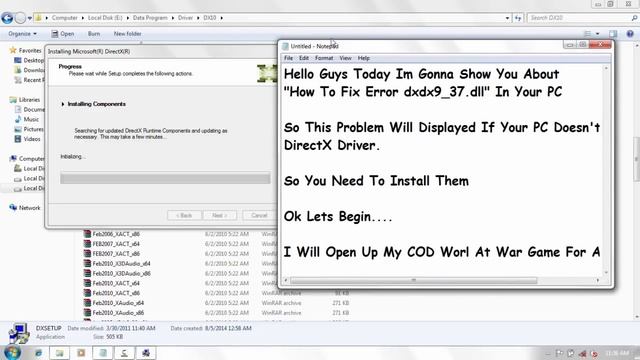Click Notepad horizontal scrollbar thumb
Screen dimensions: 640x360
413,280
